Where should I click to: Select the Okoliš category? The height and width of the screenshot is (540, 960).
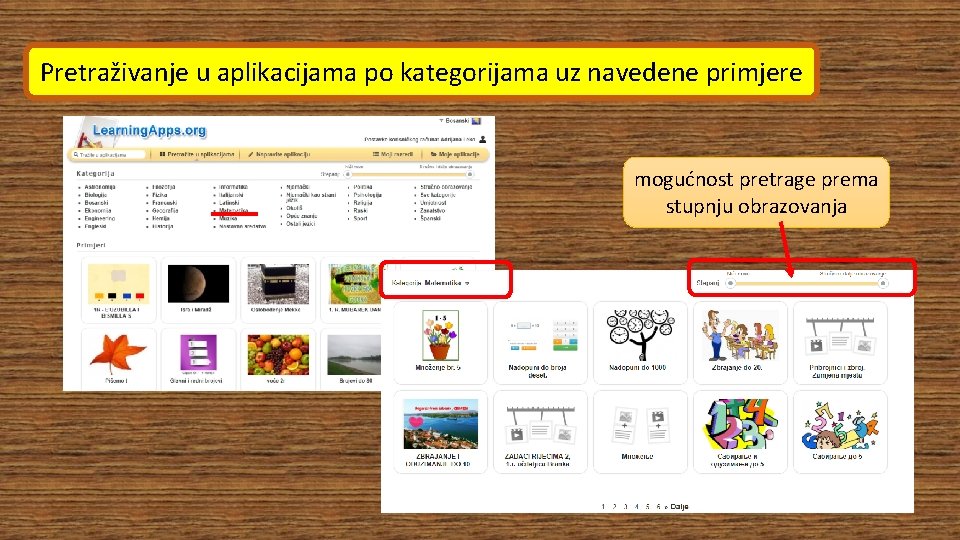click(x=294, y=208)
